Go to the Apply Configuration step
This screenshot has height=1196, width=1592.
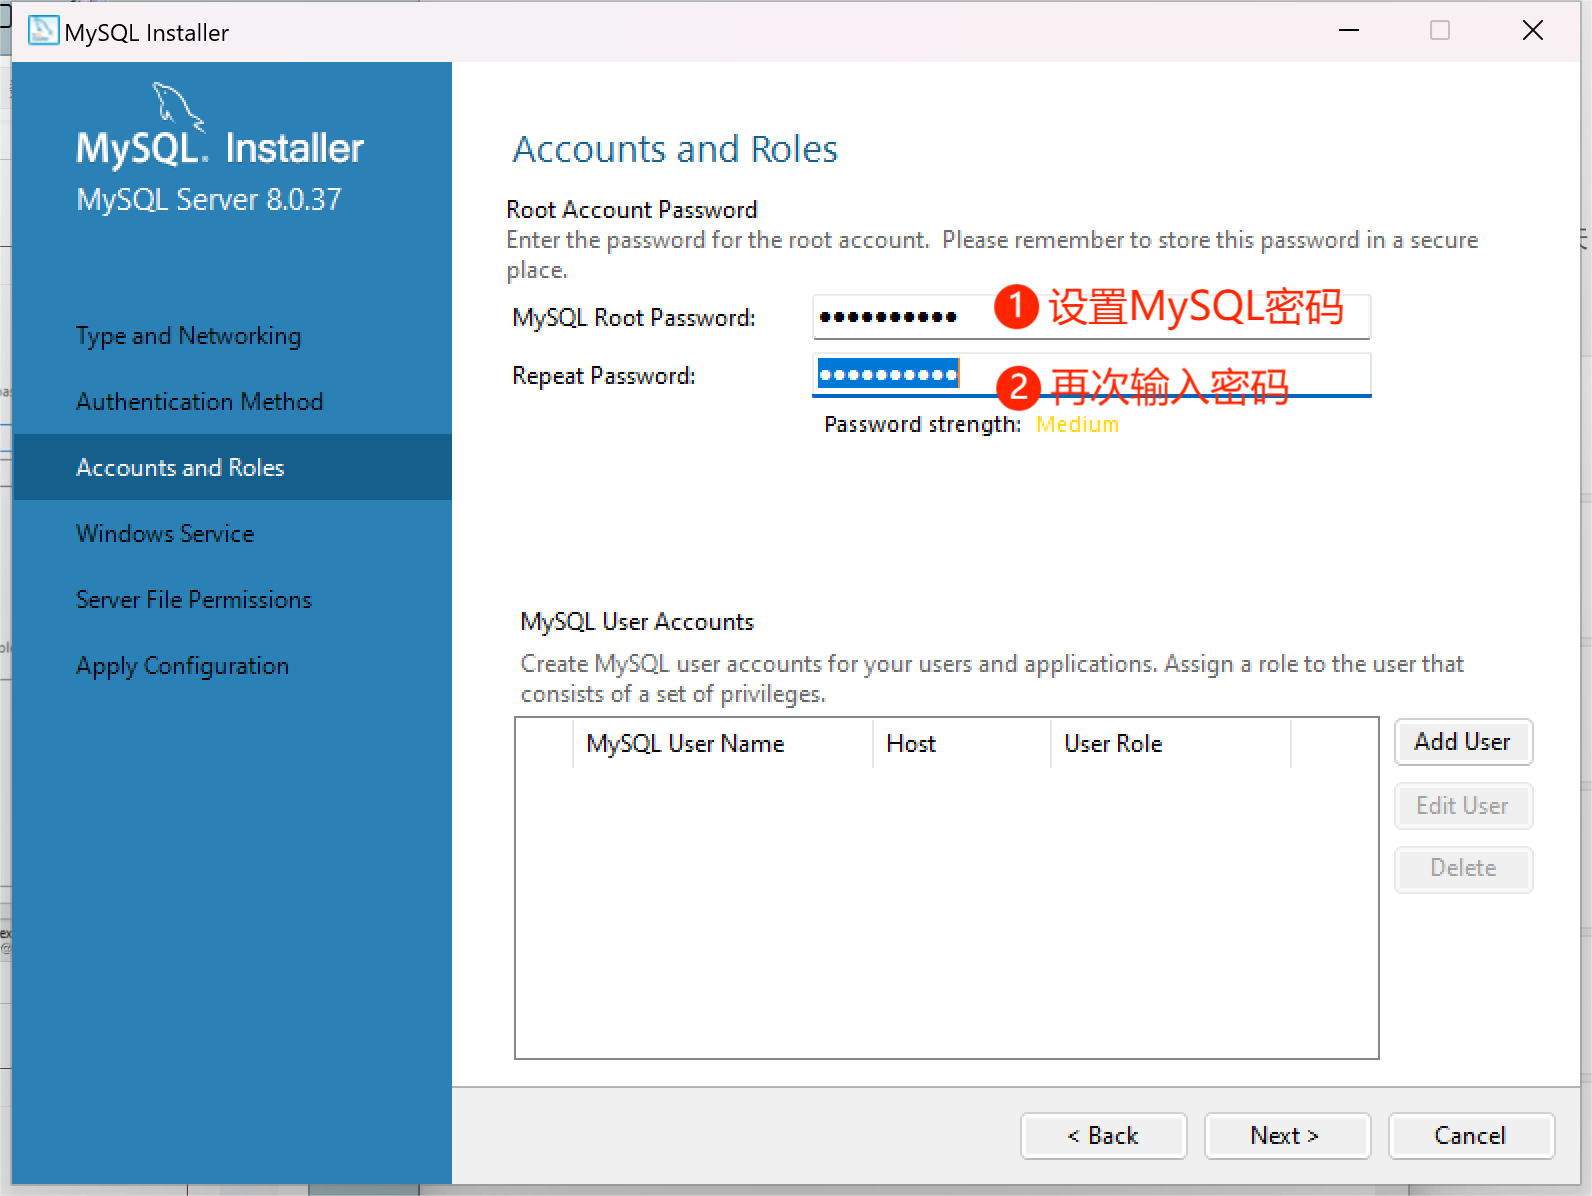pyautogui.click(x=182, y=666)
